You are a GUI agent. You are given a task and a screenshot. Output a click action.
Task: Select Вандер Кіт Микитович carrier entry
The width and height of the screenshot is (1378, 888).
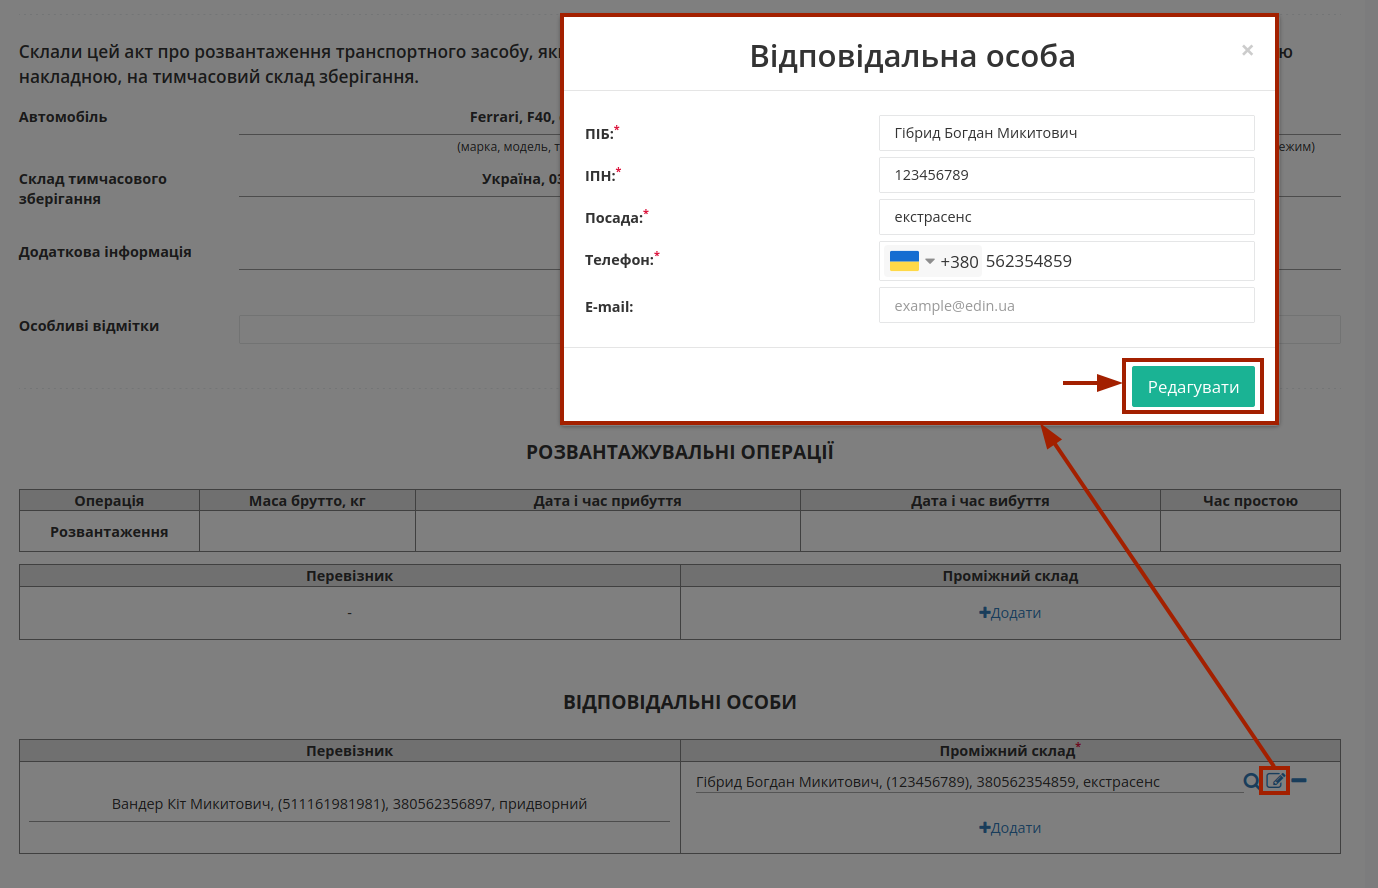coord(349,804)
